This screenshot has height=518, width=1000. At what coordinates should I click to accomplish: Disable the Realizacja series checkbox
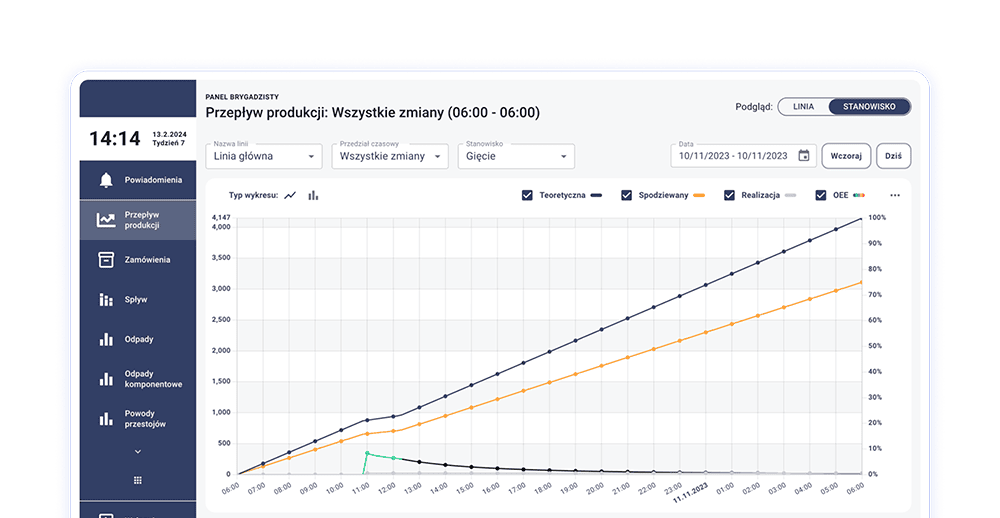click(729, 196)
